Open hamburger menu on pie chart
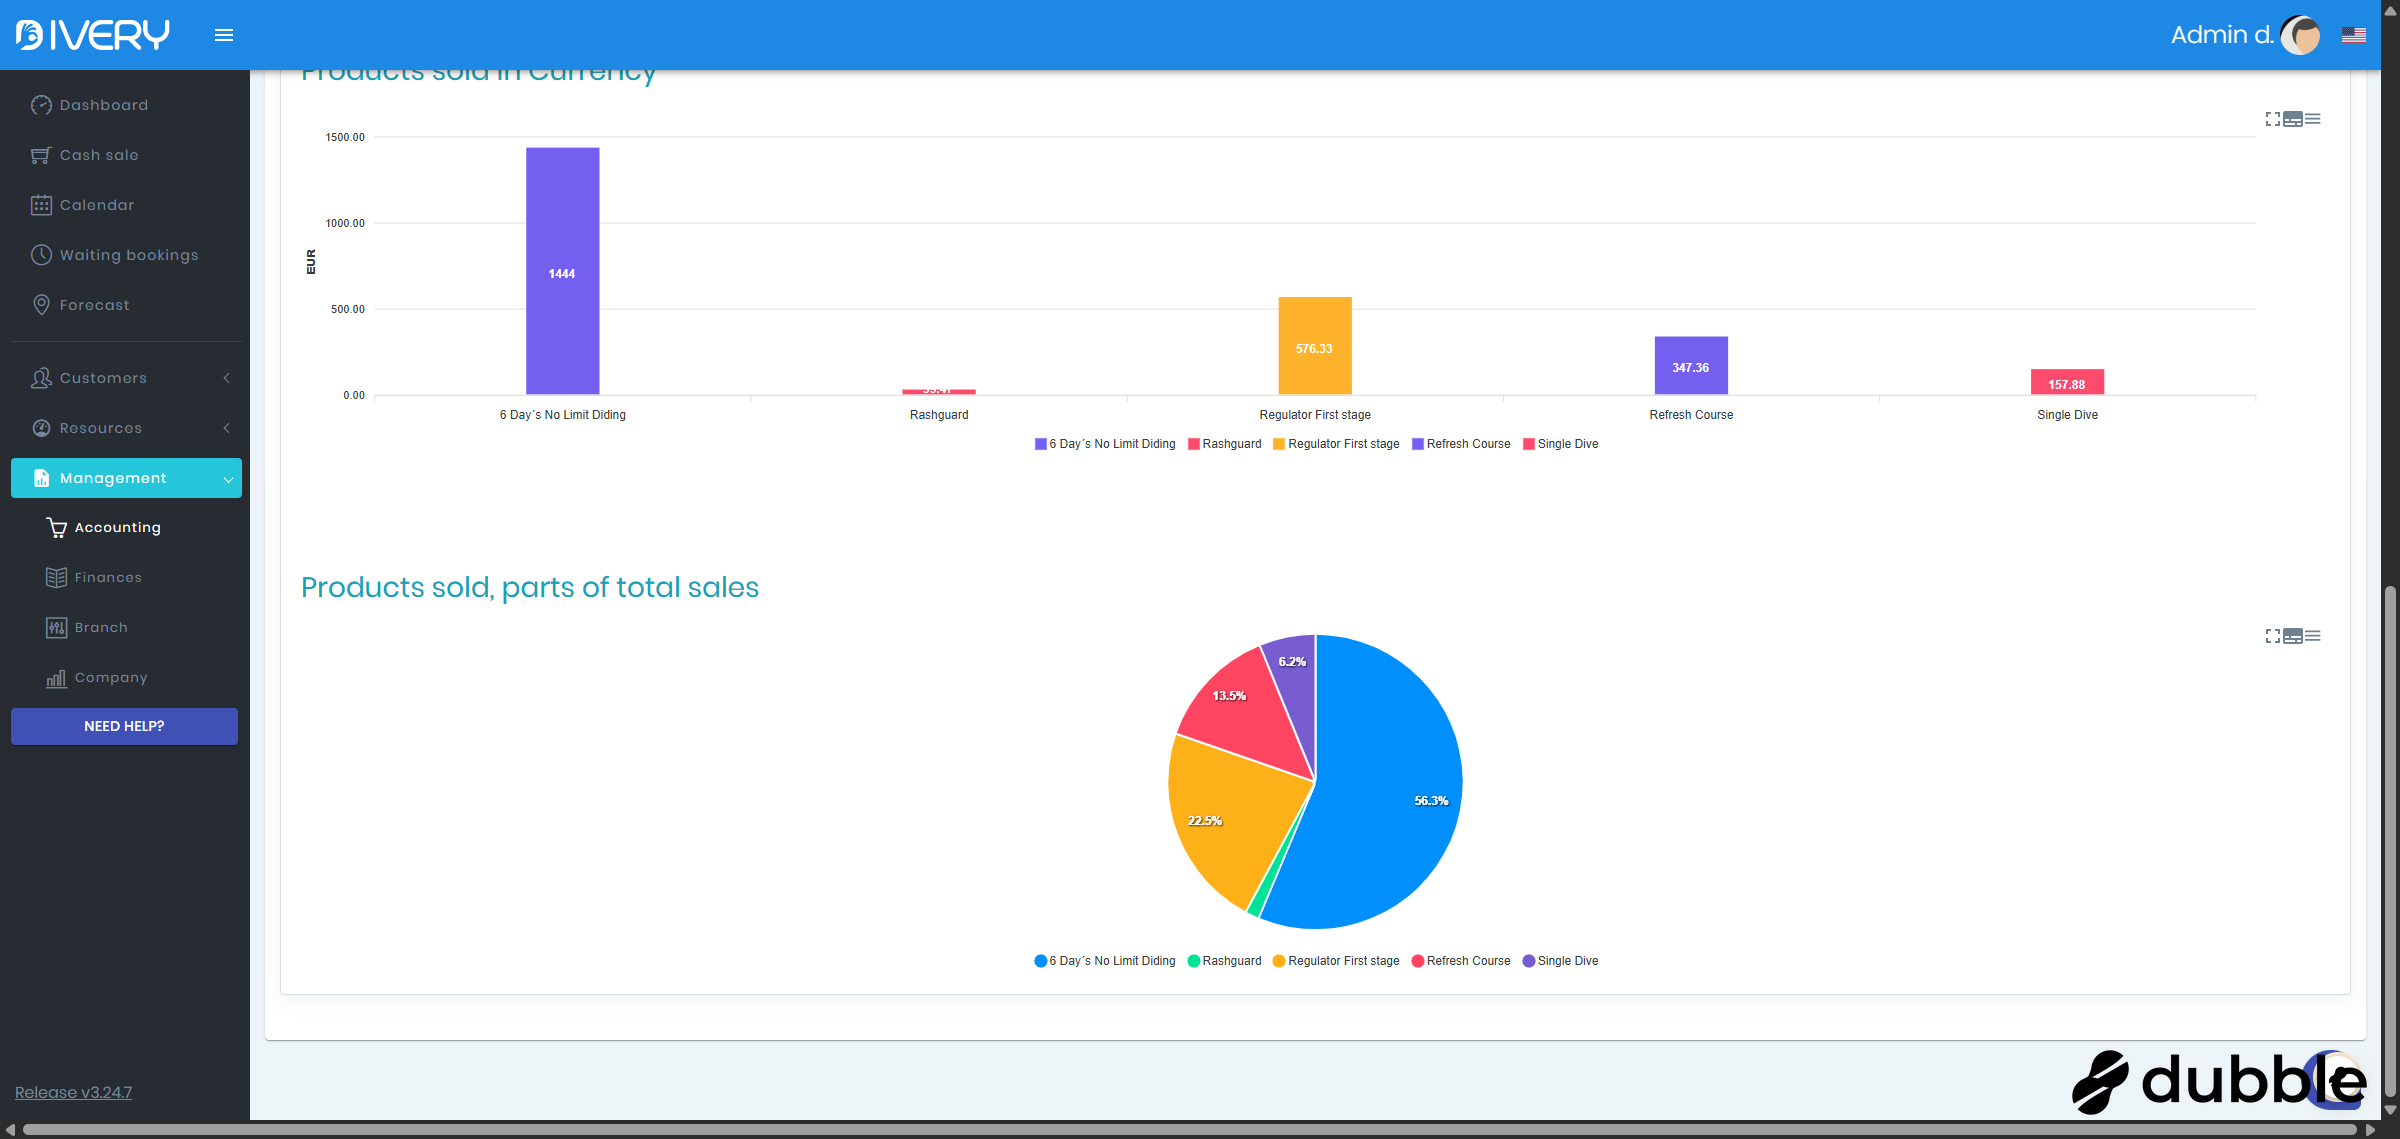Image resolution: width=2400 pixels, height=1139 pixels. (2313, 636)
